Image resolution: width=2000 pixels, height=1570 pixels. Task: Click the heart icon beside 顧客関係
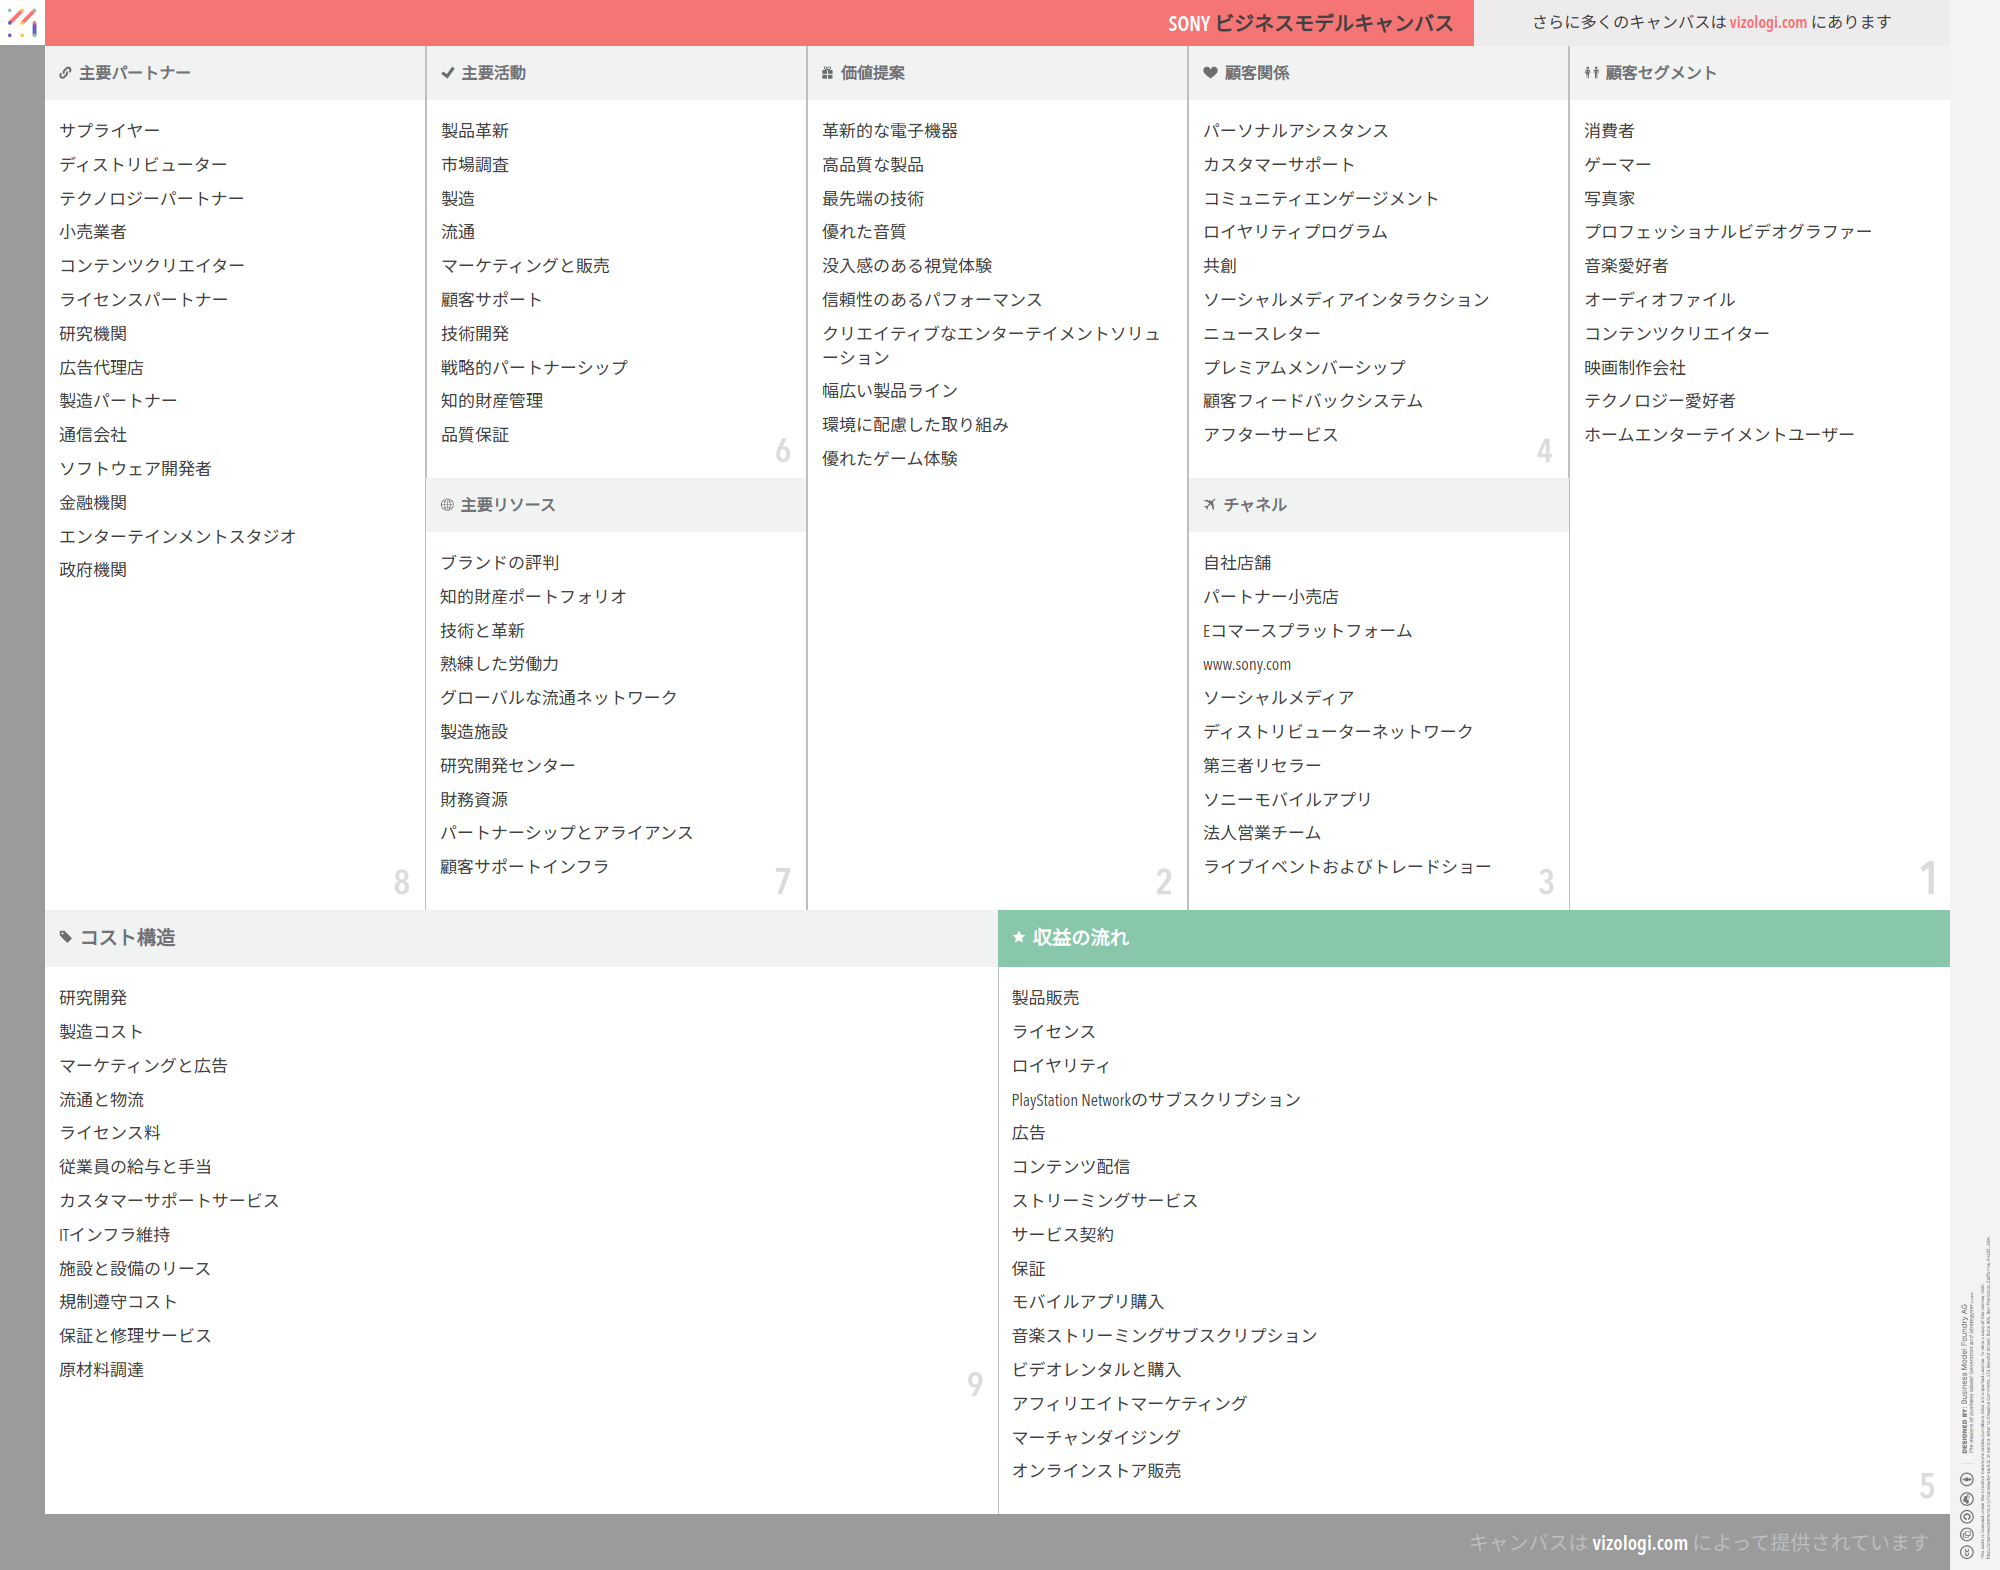tap(1210, 73)
